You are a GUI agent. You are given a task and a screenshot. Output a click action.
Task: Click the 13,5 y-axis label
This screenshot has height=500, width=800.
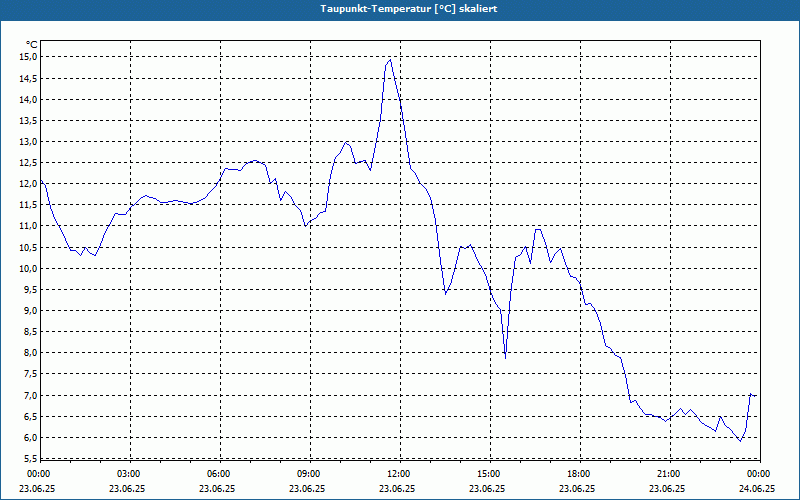[x=28, y=120]
